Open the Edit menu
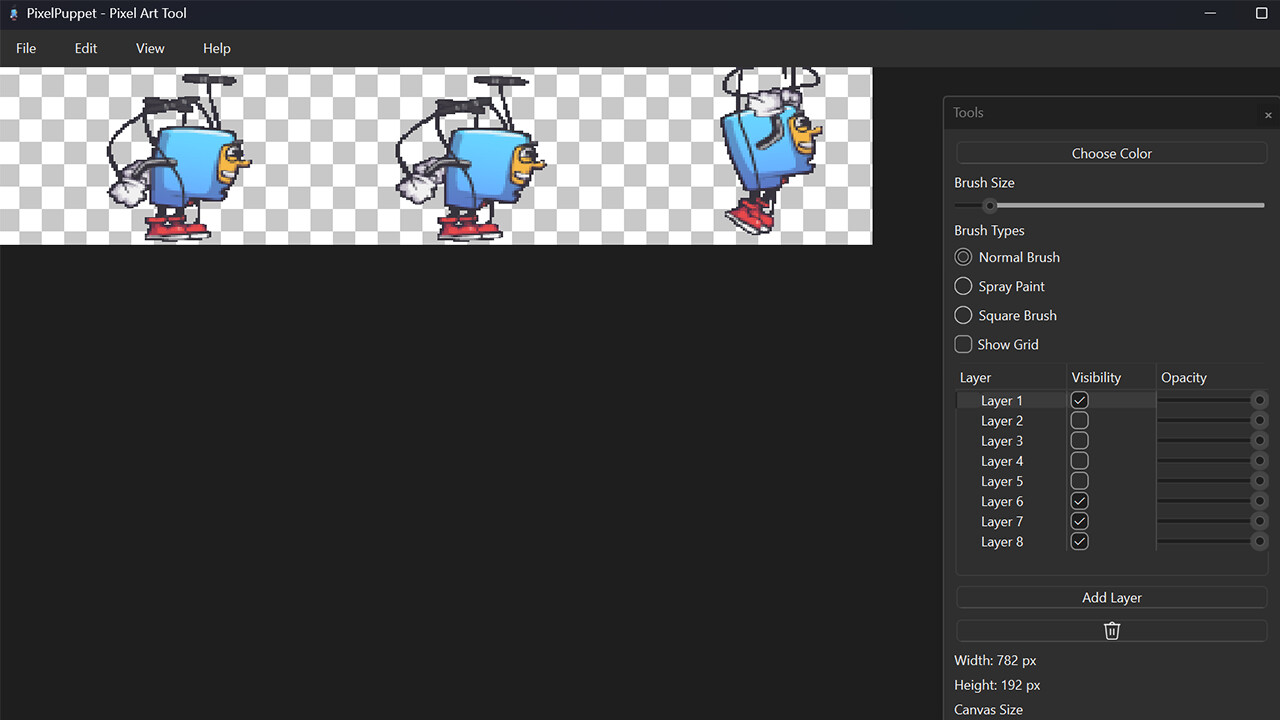Viewport: 1280px width, 720px height. (x=86, y=48)
